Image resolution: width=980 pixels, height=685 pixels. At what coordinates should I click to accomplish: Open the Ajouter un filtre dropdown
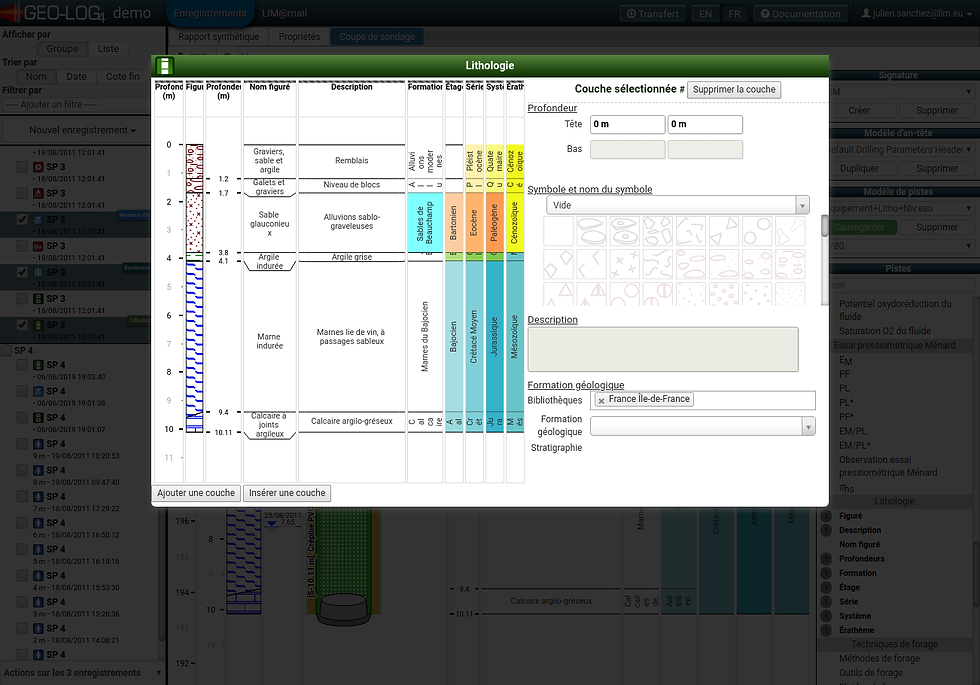(78, 104)
